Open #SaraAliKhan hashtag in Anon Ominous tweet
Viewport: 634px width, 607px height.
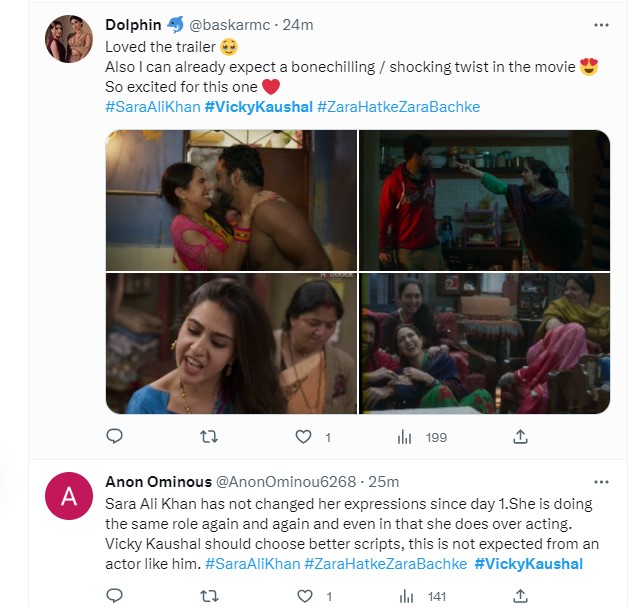coord(250,564)
